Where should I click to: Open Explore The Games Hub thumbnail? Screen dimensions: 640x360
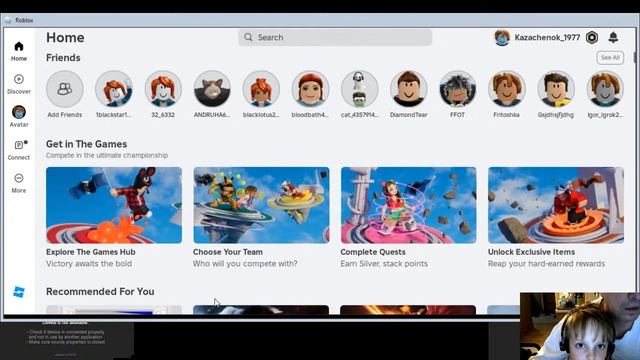tap(114, 205)
